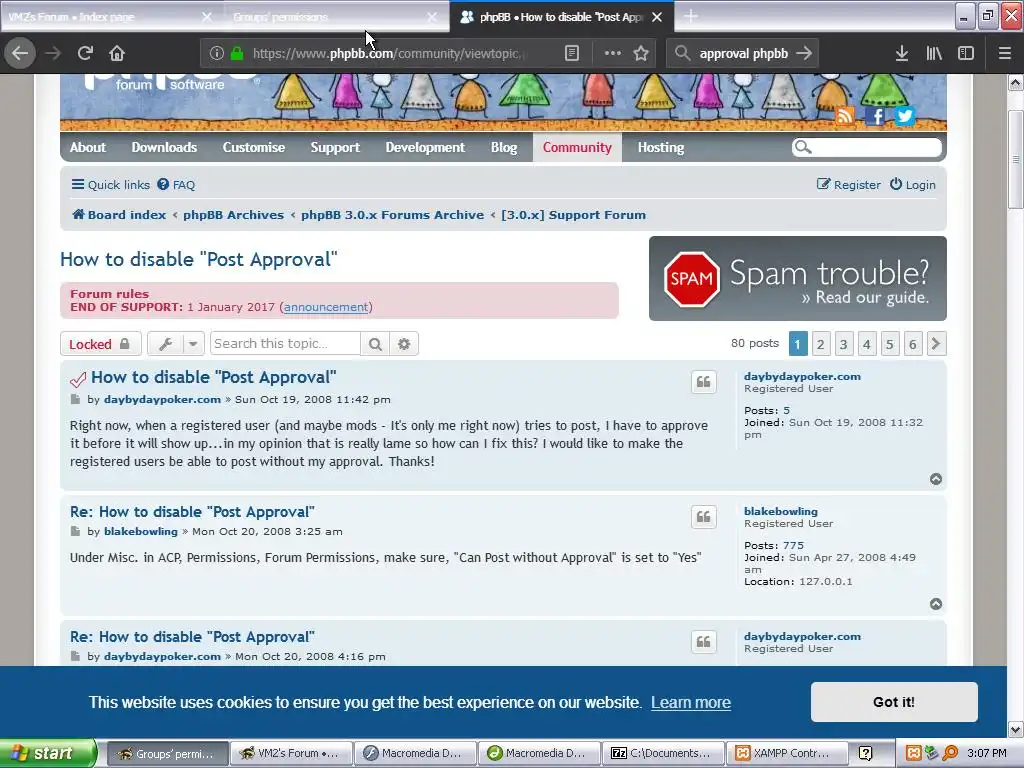Viewport: 1024px width, 768px height.
Task: Follow the Learn more cookie link
Action: 691,703
